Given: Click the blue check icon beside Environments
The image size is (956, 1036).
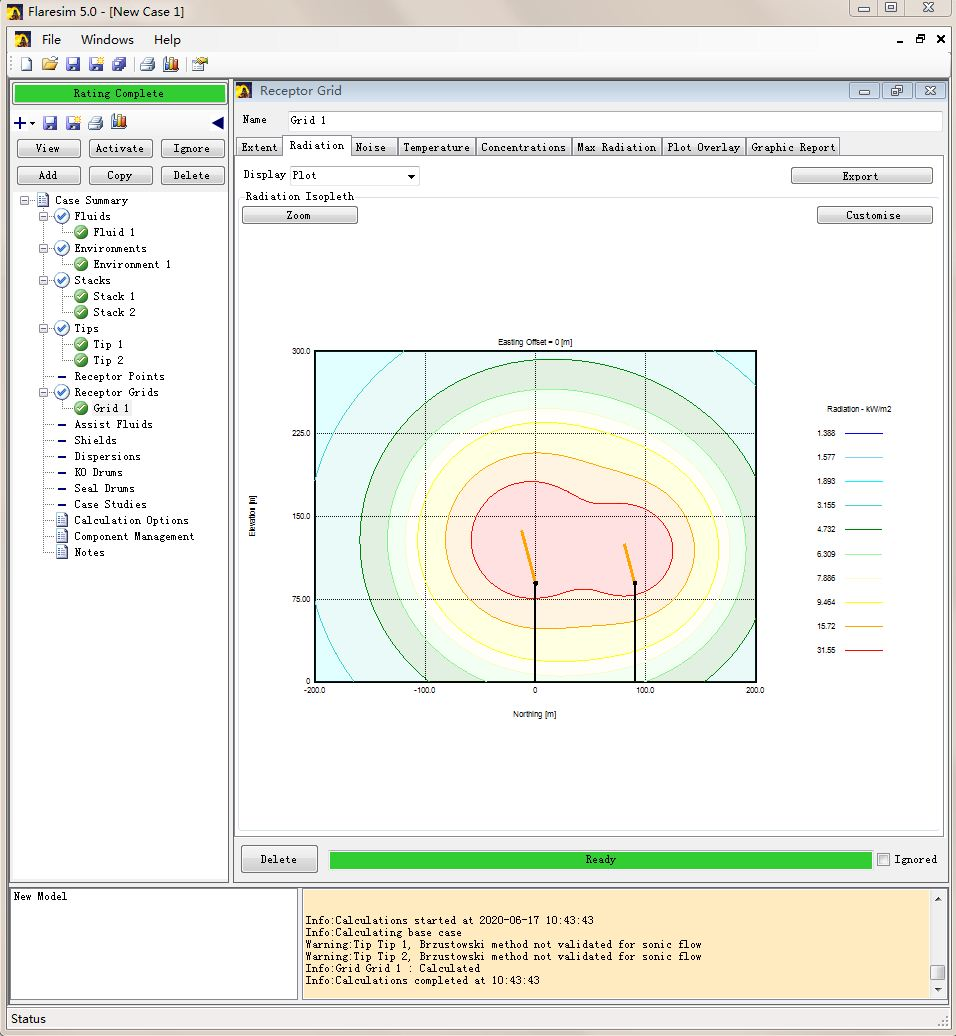Looking at the screenshot, I should click(62, 248).
